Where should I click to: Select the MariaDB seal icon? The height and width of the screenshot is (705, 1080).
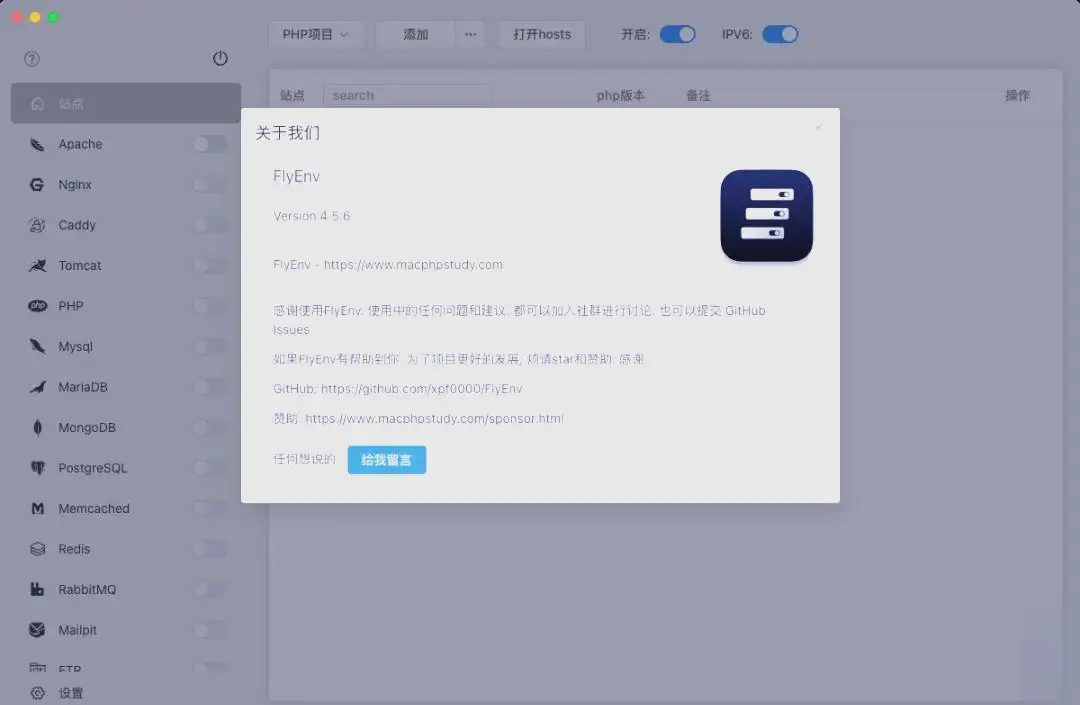37,387
